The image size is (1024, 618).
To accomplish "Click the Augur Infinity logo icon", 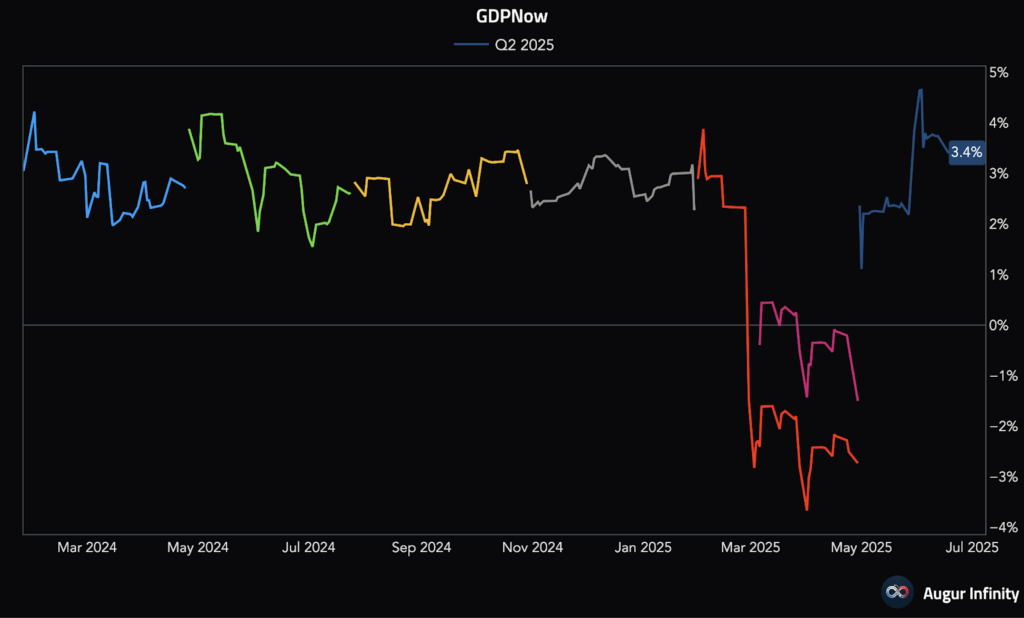I will [897, 592].
